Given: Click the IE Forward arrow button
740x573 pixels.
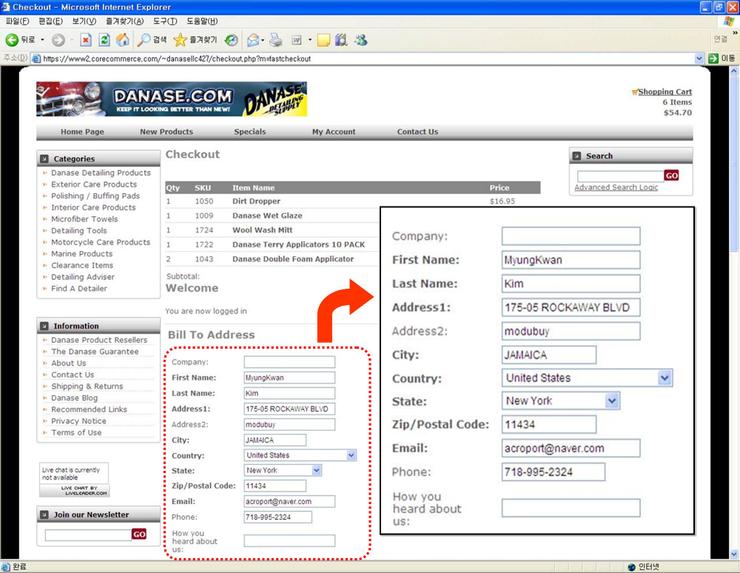Looking at the screenshot, I should pos(58,40).
